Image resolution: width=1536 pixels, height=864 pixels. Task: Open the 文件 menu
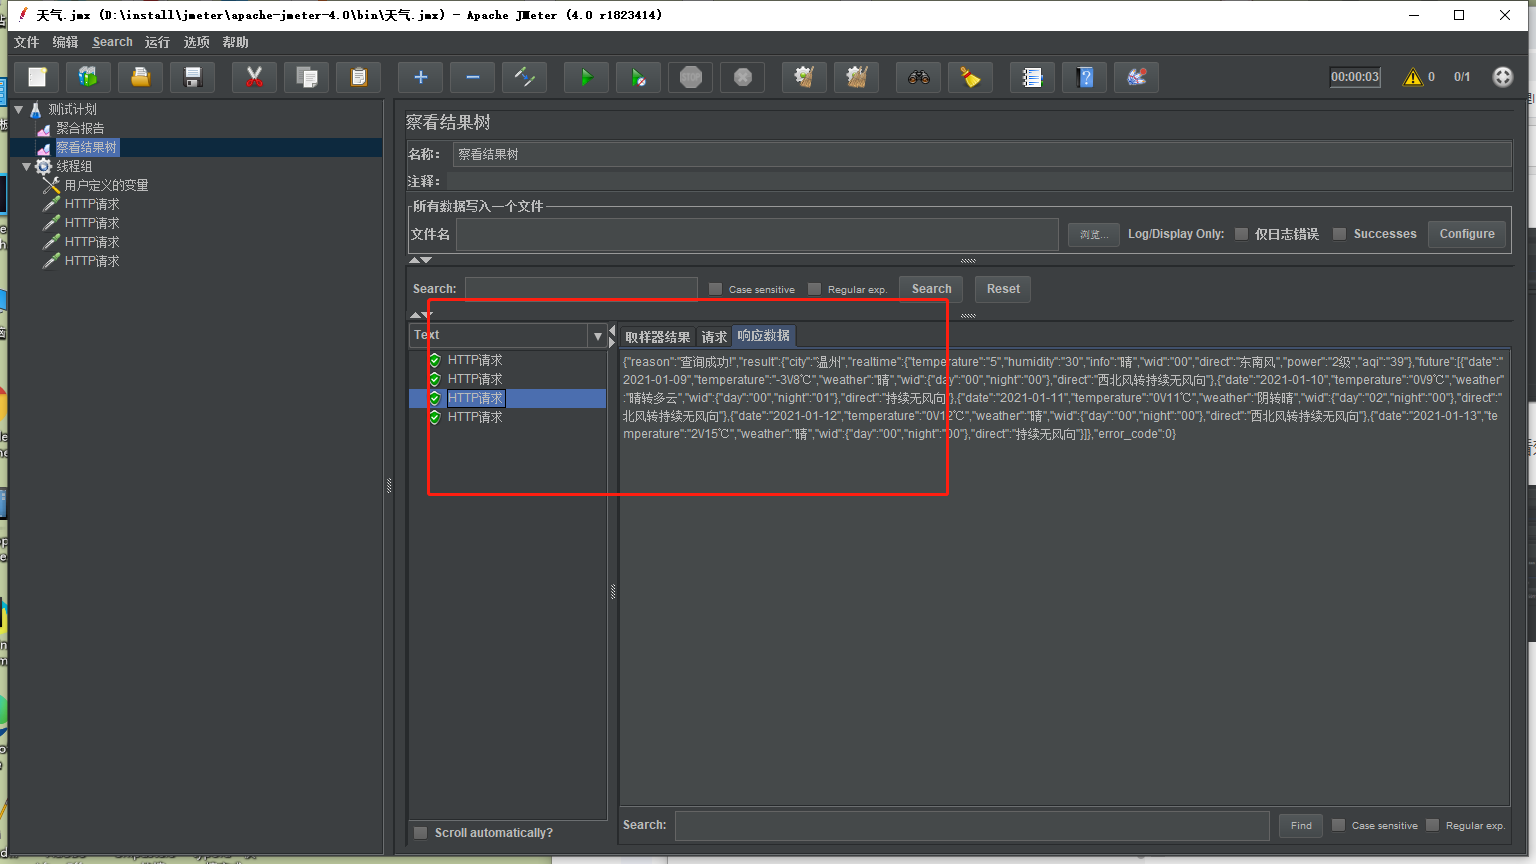click(x=26, y=42)
